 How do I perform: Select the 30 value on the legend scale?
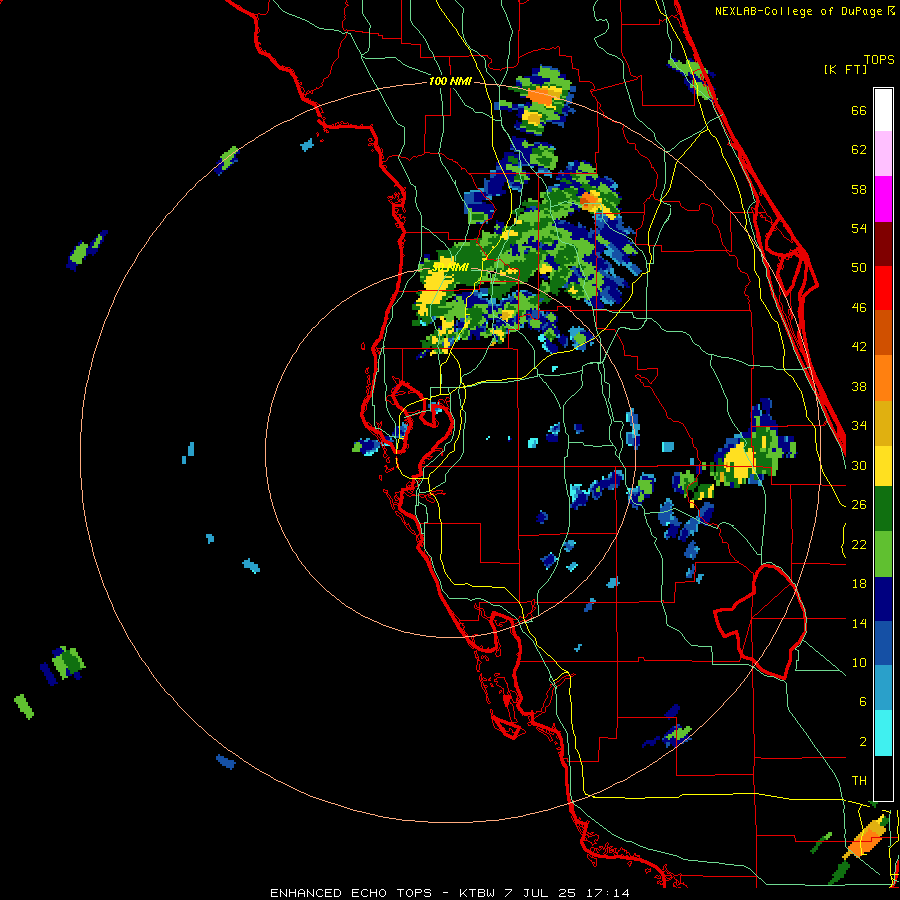[x=859, y=465]
